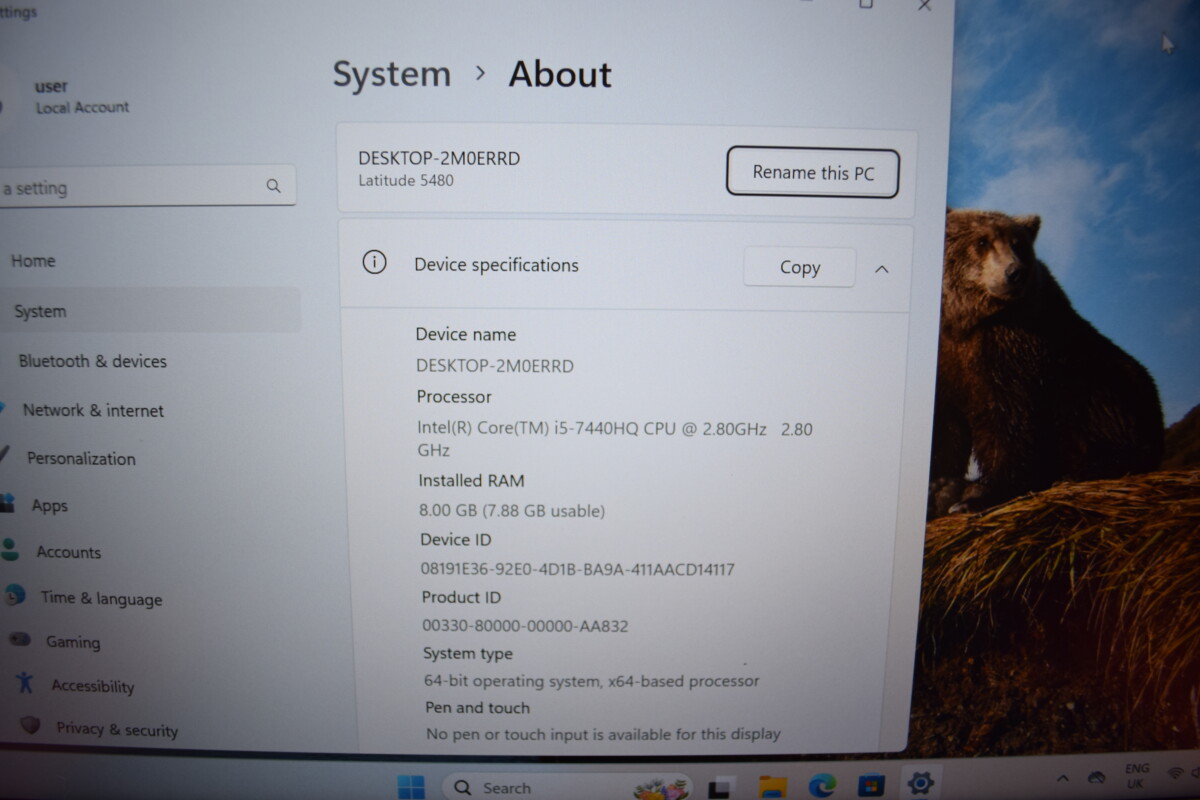Viewport: 1200px width, 800px height.
Task: Collapse the Device specifications section
Action: click(881, 269)
